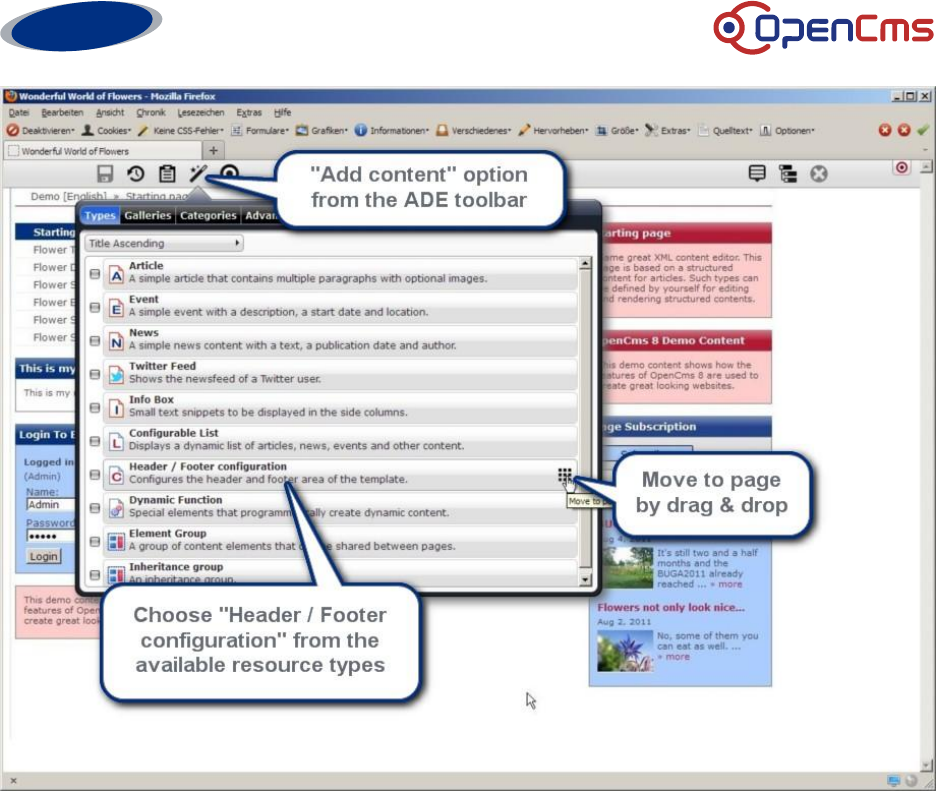Click the green checkmark icon in developer toolbar

pos(923,130)
